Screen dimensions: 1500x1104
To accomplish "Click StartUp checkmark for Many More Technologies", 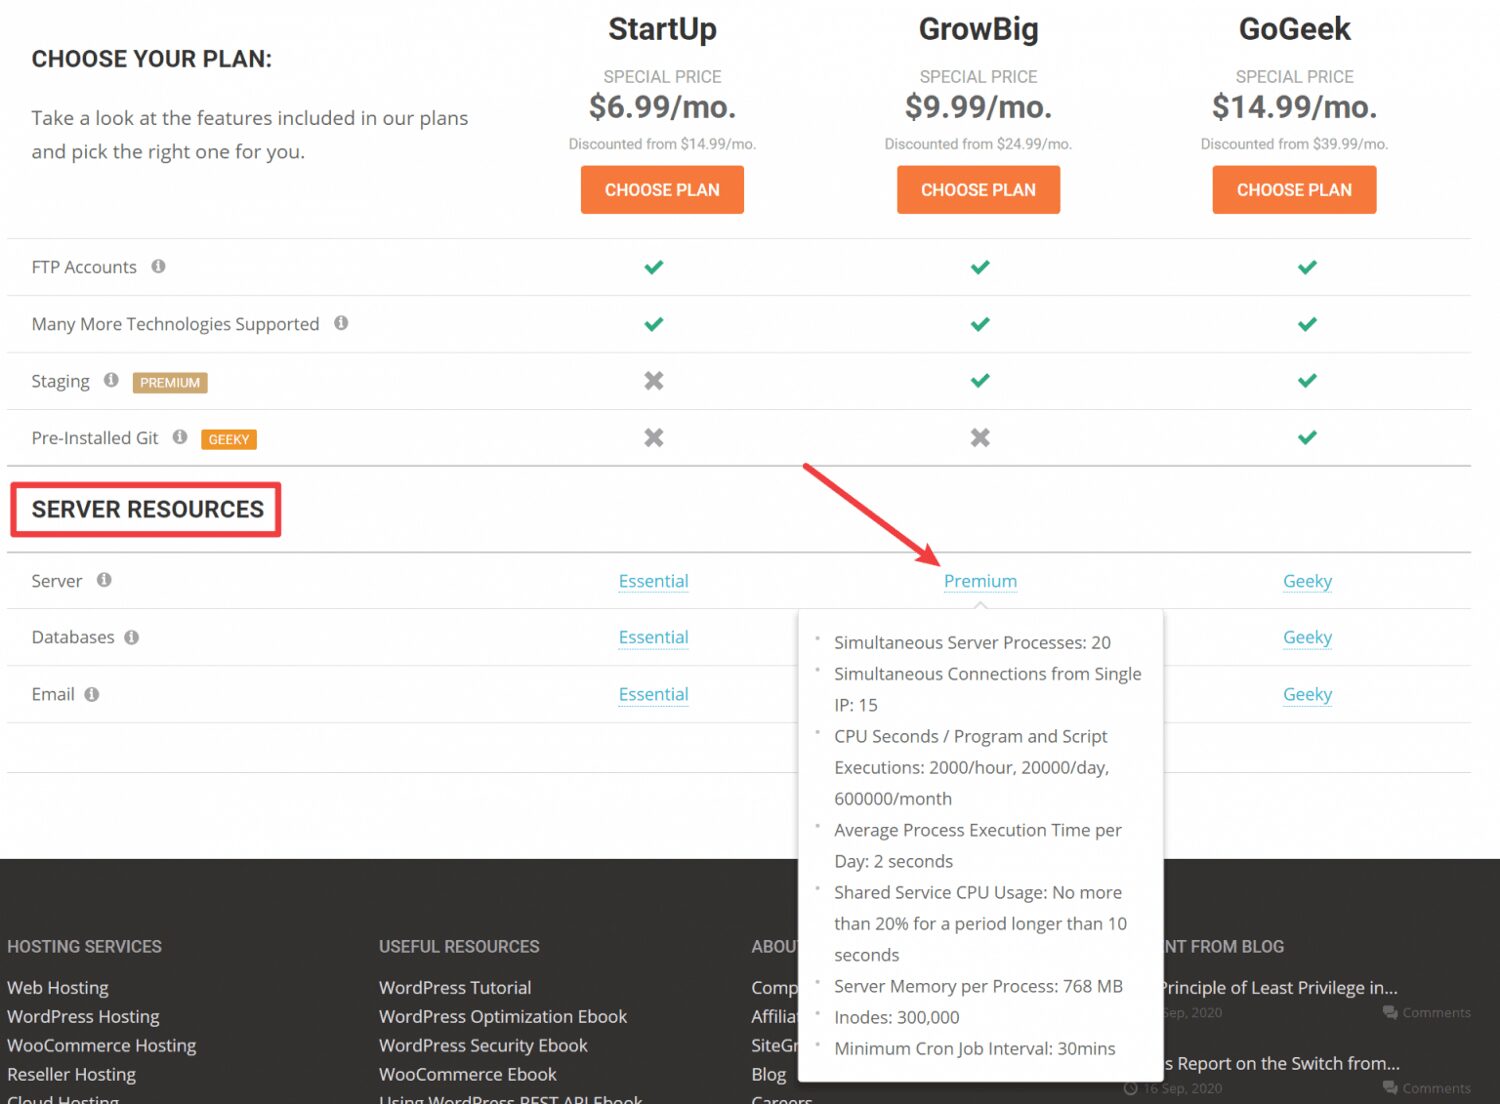I will (x=654, y=324).
